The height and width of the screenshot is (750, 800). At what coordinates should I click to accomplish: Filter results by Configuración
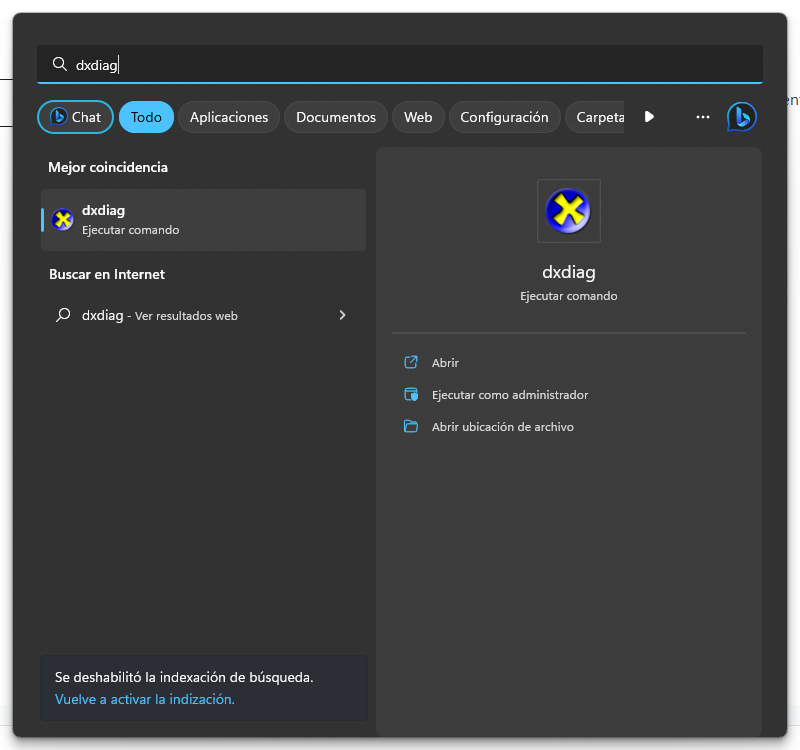coord(504,117)
